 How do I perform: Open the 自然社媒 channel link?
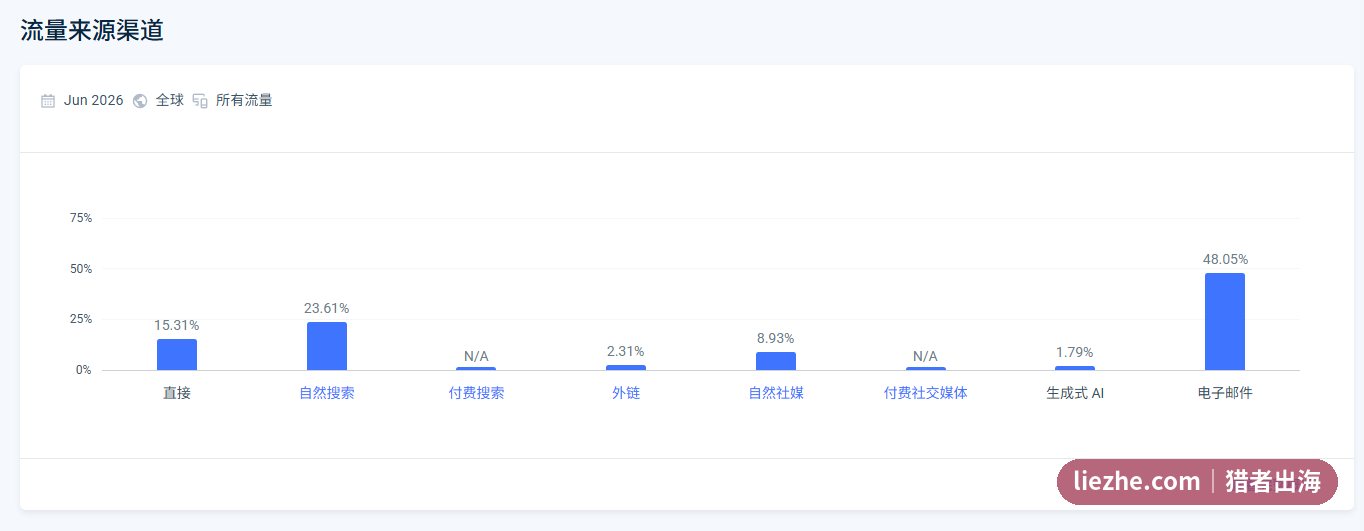(776, 393)
